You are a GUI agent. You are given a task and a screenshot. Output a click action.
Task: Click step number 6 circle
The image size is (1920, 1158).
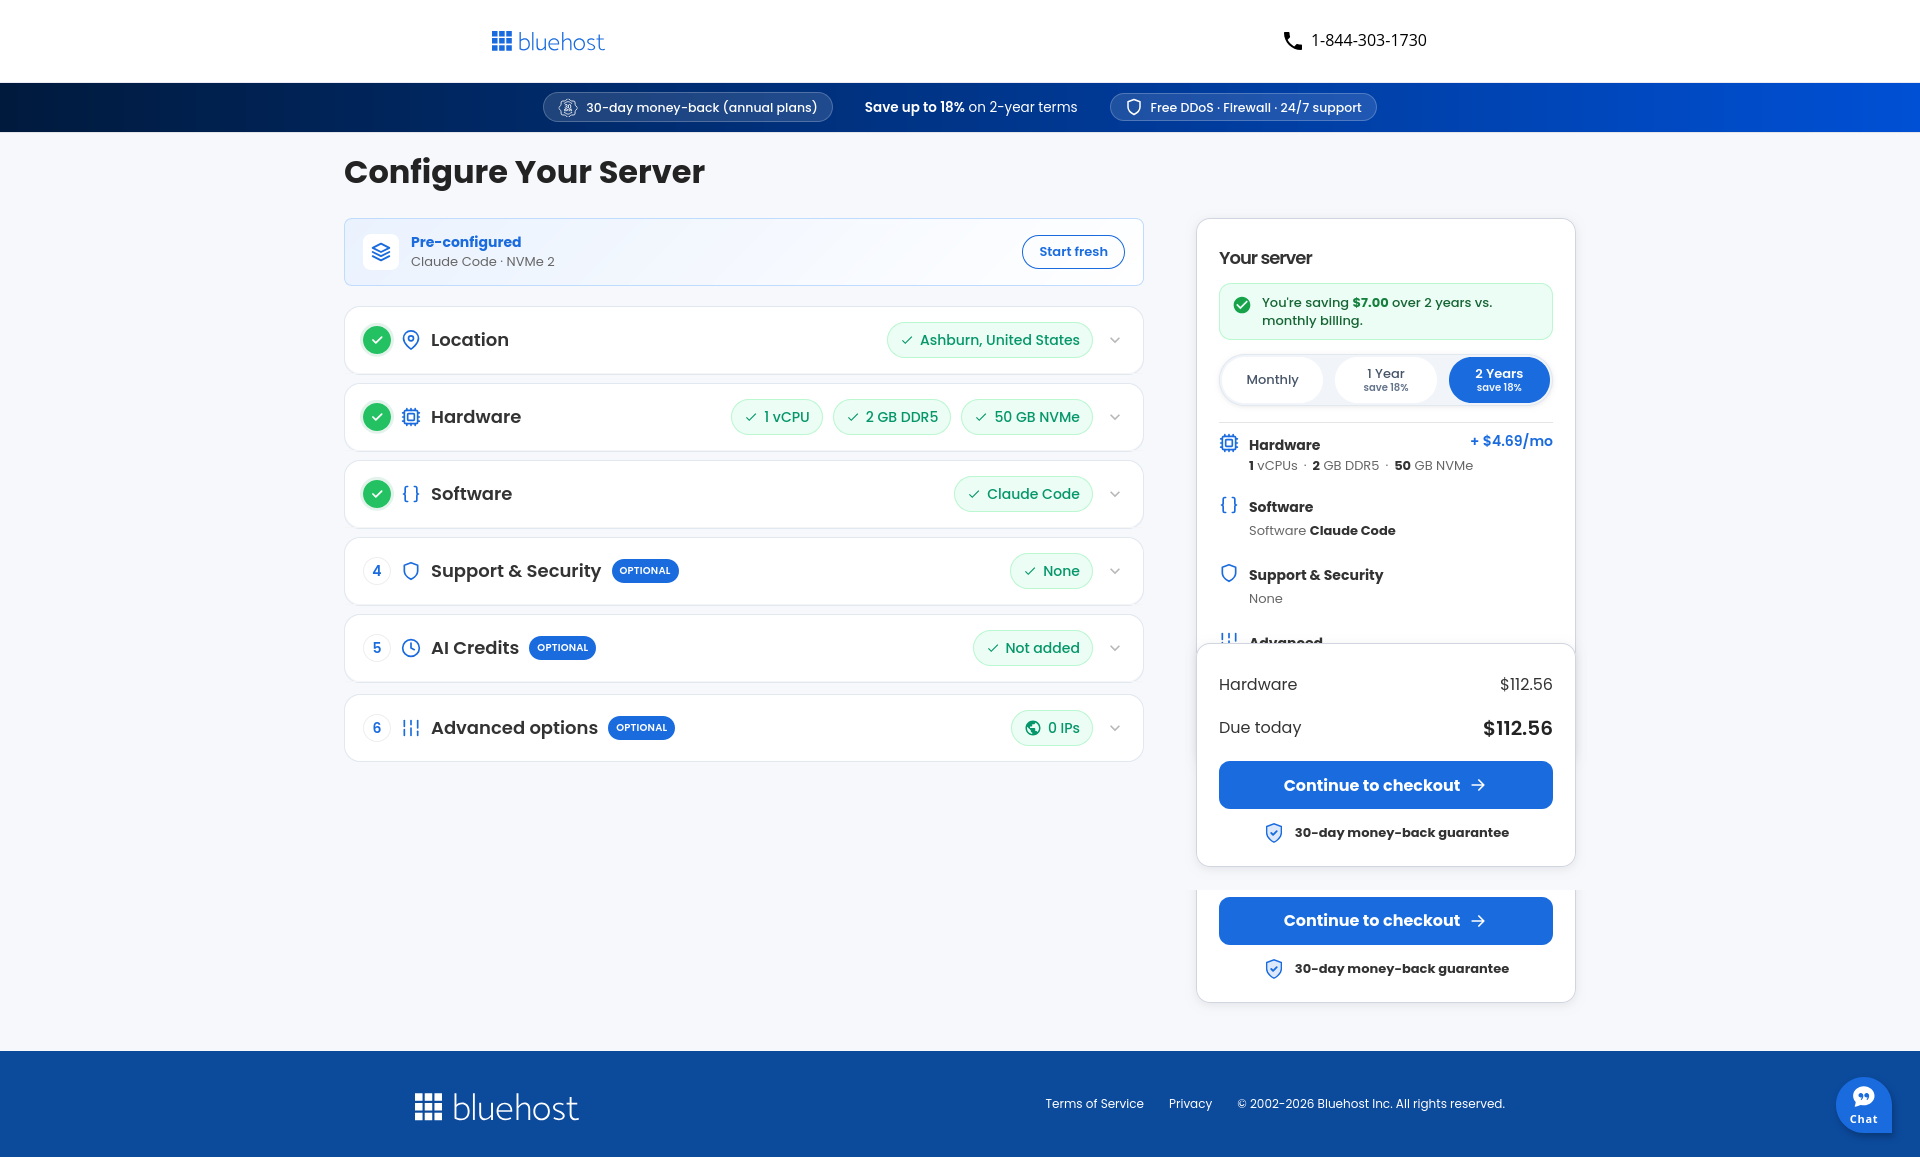[x=377, y=728]
